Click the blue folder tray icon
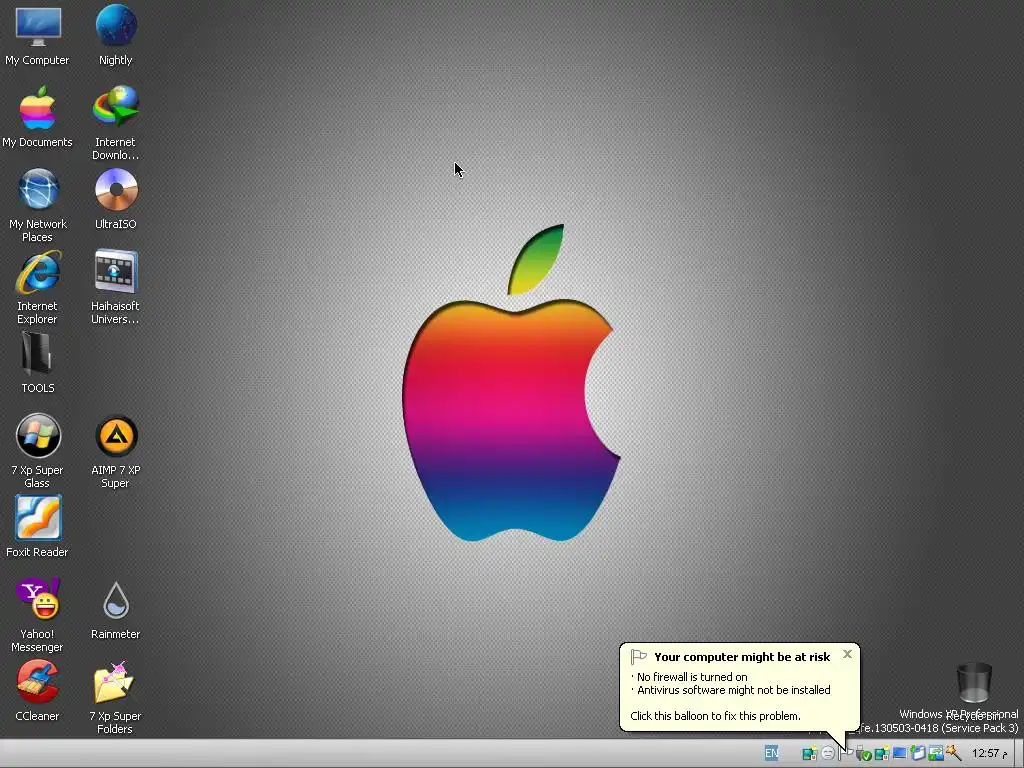Viewport: 1024px width, 768px height. click(x=918, y=753)
